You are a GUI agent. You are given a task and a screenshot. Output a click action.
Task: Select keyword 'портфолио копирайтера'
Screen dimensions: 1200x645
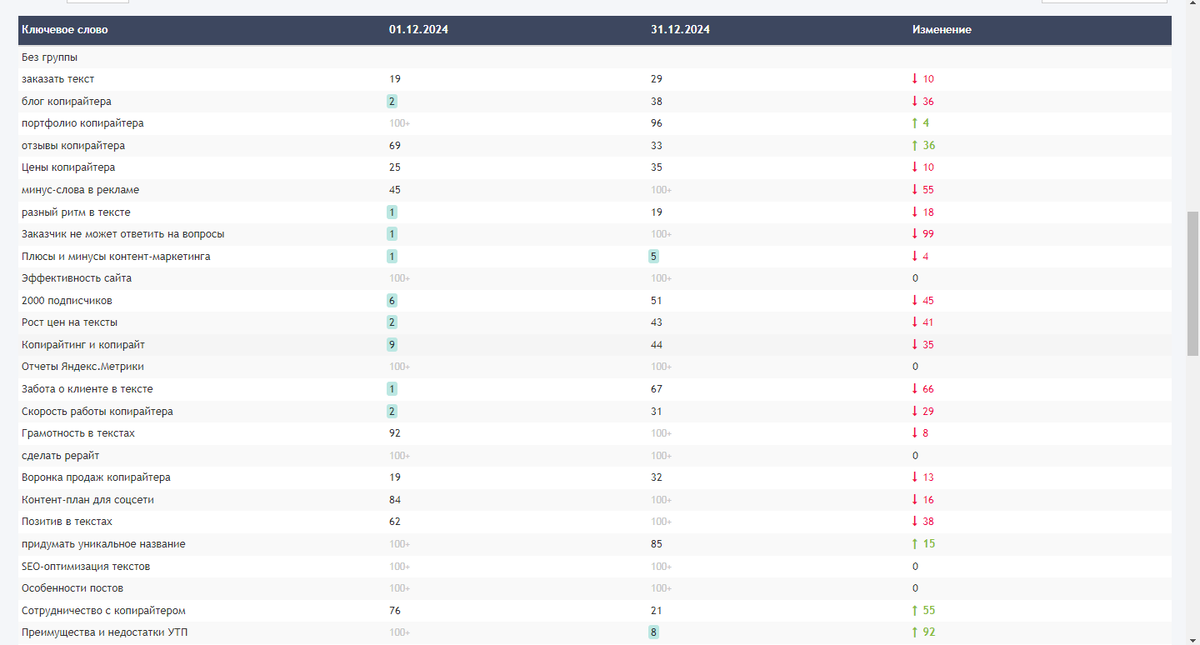82,123
